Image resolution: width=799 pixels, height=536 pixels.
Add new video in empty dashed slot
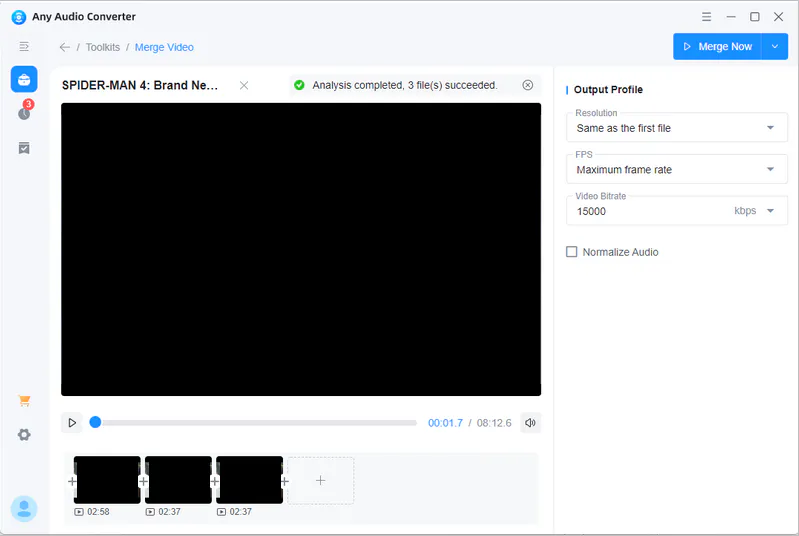click(x=321, y=480)
